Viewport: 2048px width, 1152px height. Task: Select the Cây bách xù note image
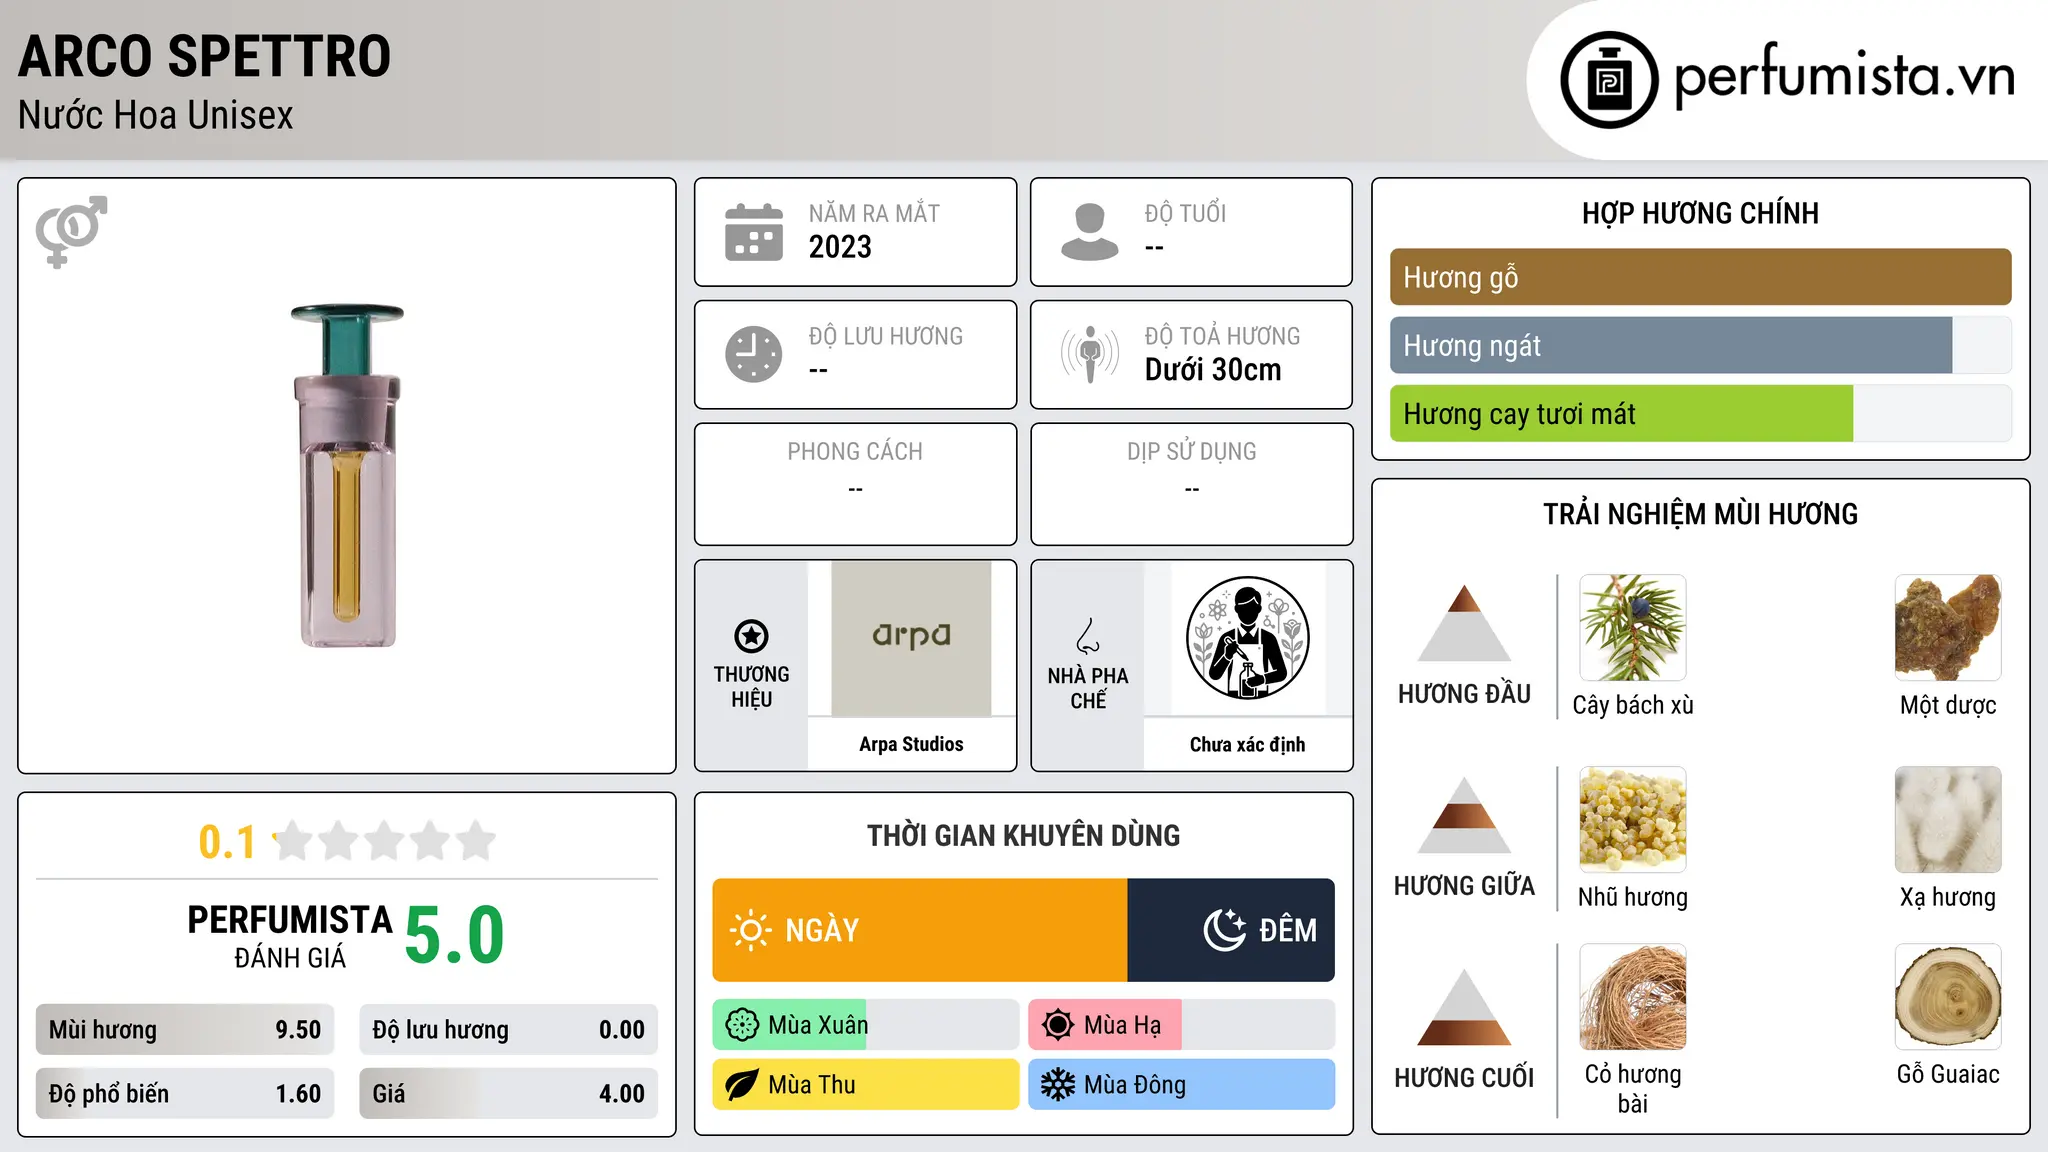tap(1633, 628)
